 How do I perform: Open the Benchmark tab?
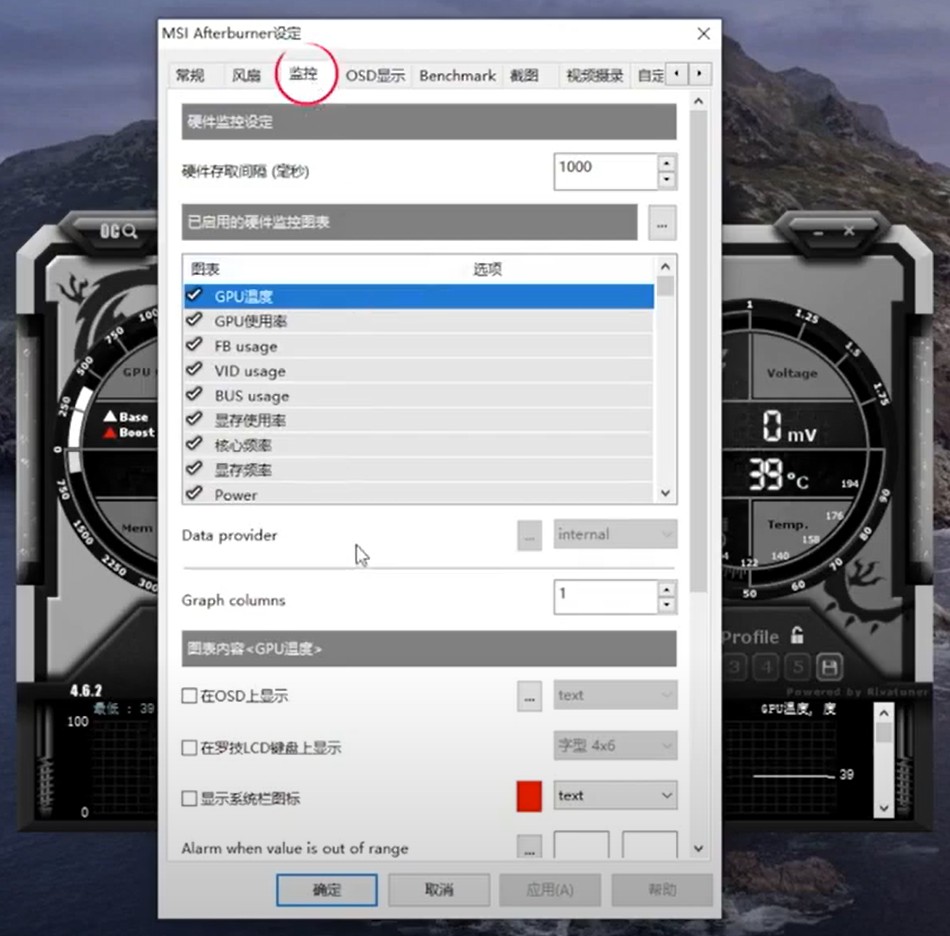click(457, 75)
